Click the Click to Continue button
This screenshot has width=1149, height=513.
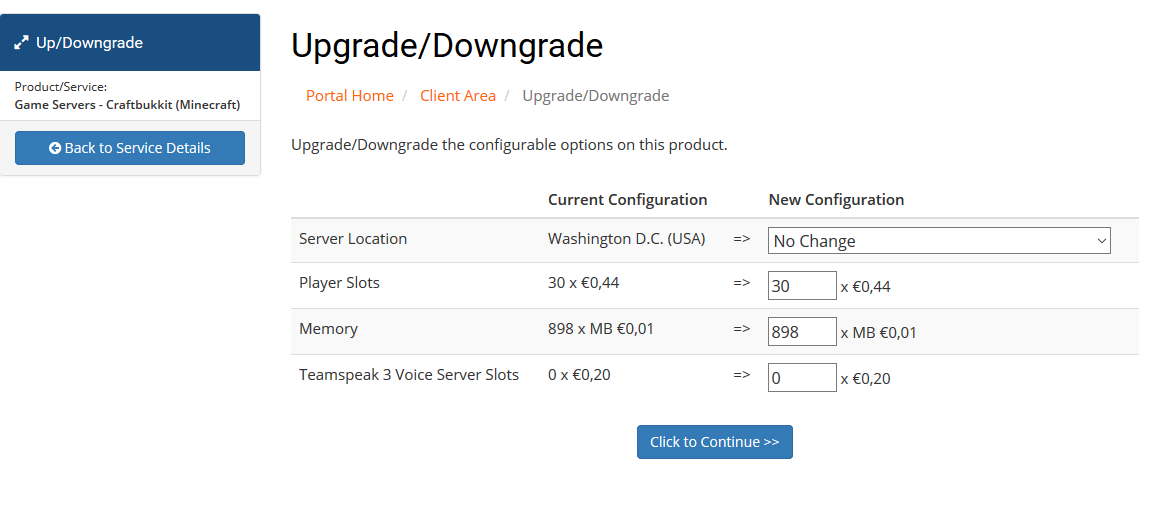click(714, 442)
